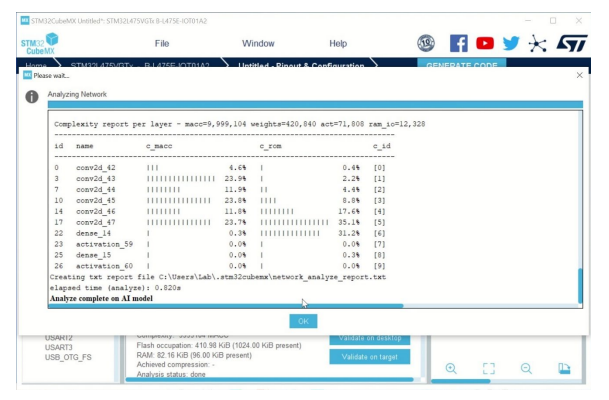Click the 'Analysis status: done' text
Viewport: 609px width, 400px height.
coord(171,374)
